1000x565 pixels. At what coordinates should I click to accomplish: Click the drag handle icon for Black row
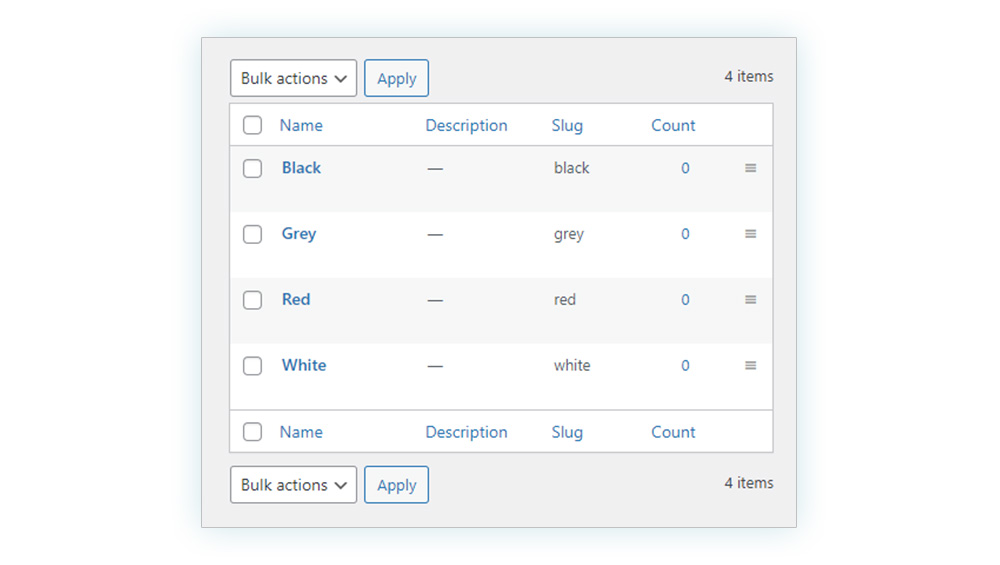(750, 168)
